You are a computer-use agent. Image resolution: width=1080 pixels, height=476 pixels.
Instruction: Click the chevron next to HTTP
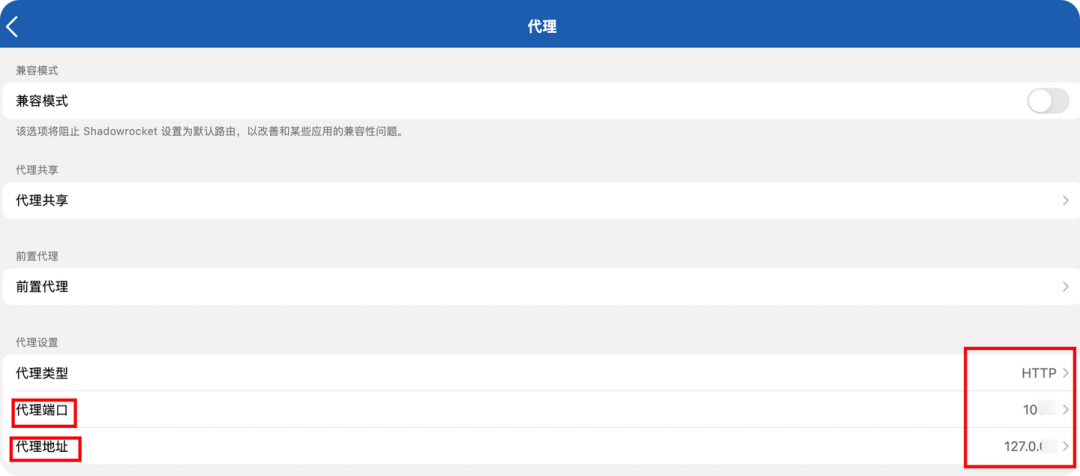1066,373
